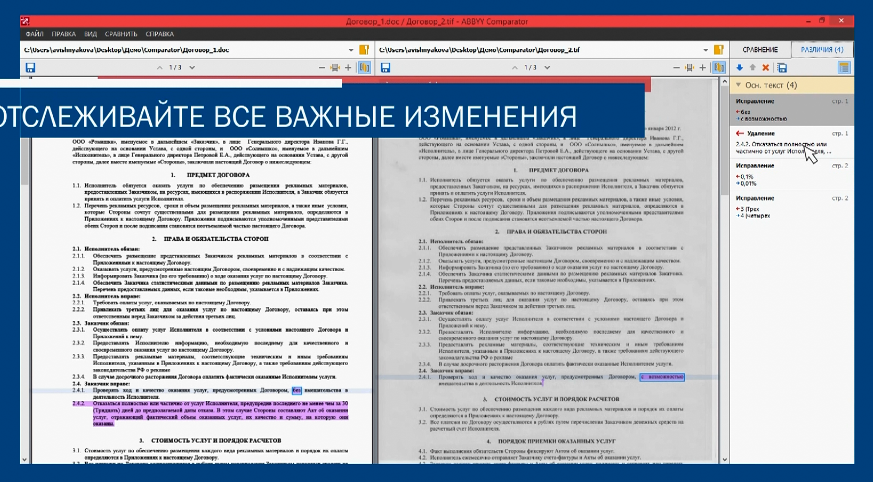This screenshot has width=873, height=482.
Task: Zoom out the right document
Action: click(676, 67)
